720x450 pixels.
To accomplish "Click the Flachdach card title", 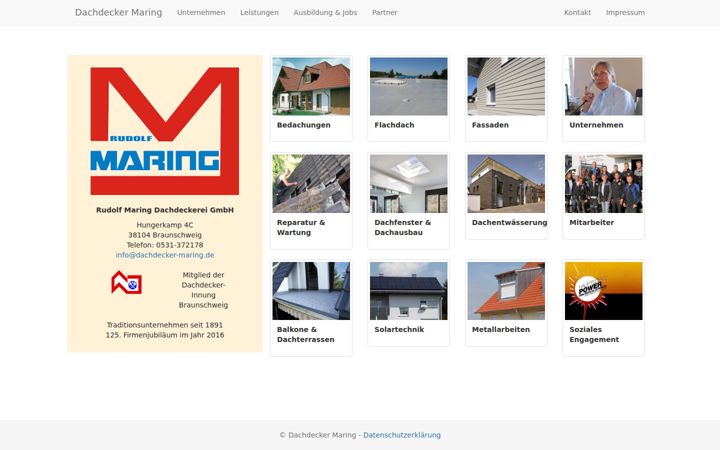I will point(394,125).
